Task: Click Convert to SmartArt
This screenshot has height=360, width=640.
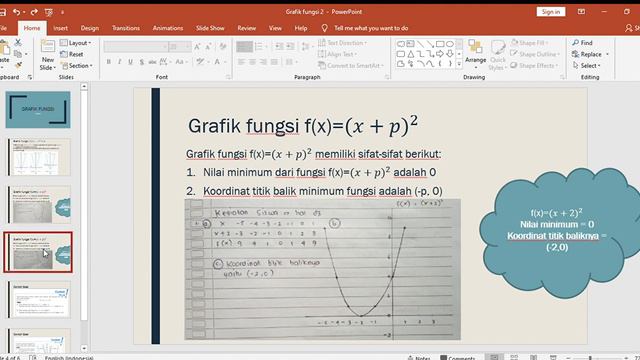Action: [x=351, y=65]
